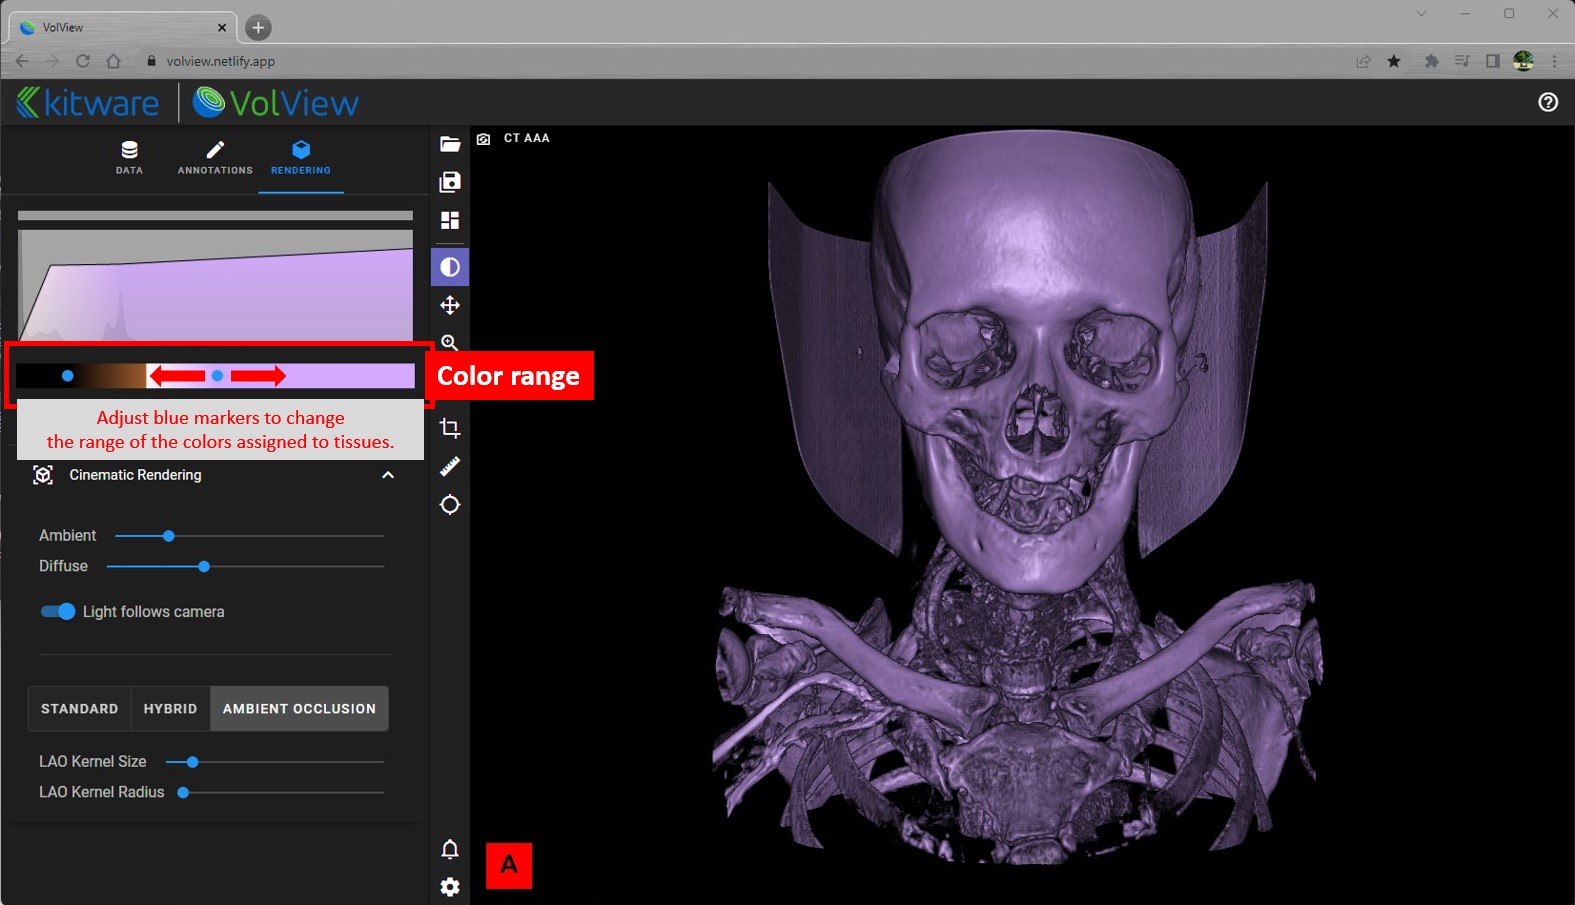Click the Diffuse slider handle

pos(204,567)
